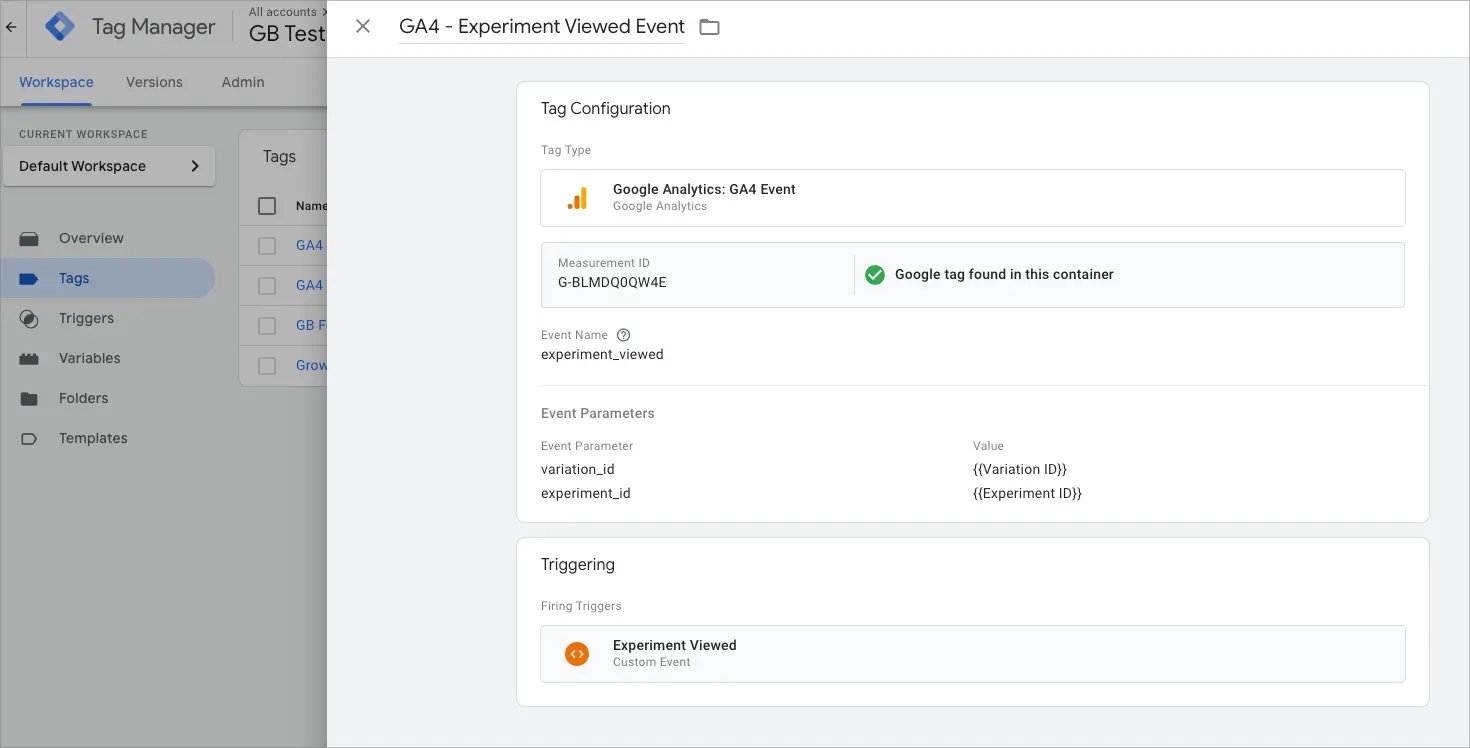Open Folders in the sidebar
The image size is (1470, 748).
[83, 398]
